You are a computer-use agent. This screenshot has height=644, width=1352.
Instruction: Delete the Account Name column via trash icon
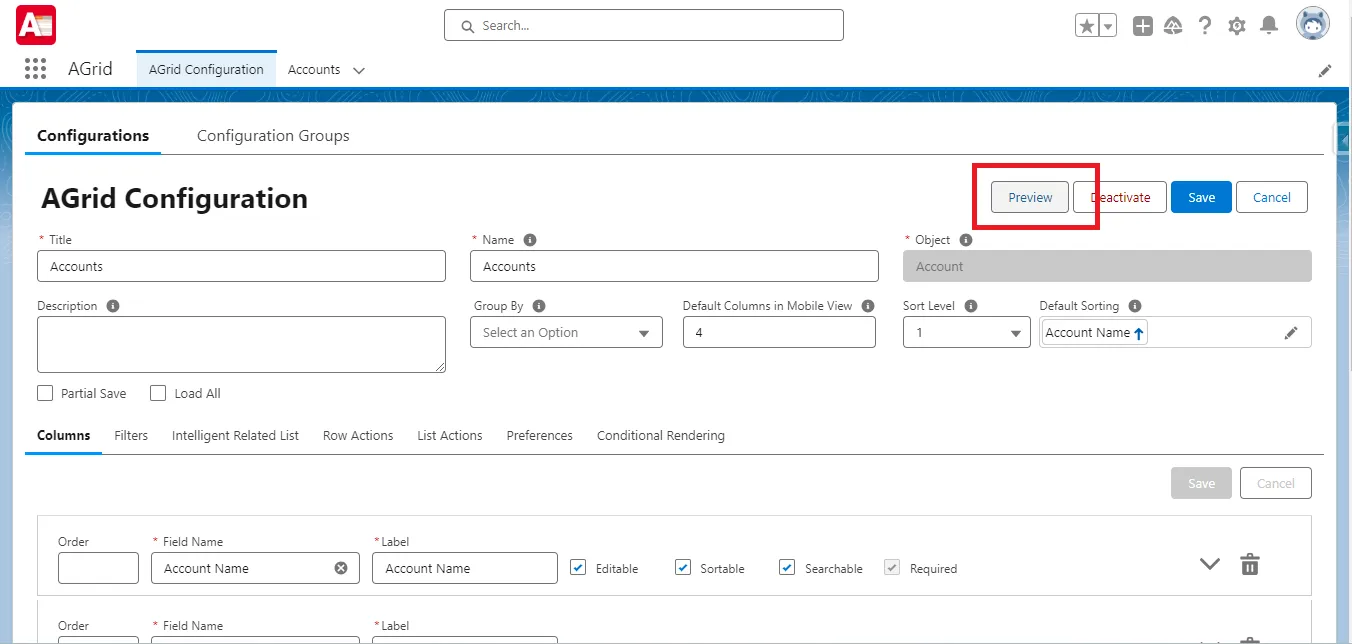coord(1249,564)
